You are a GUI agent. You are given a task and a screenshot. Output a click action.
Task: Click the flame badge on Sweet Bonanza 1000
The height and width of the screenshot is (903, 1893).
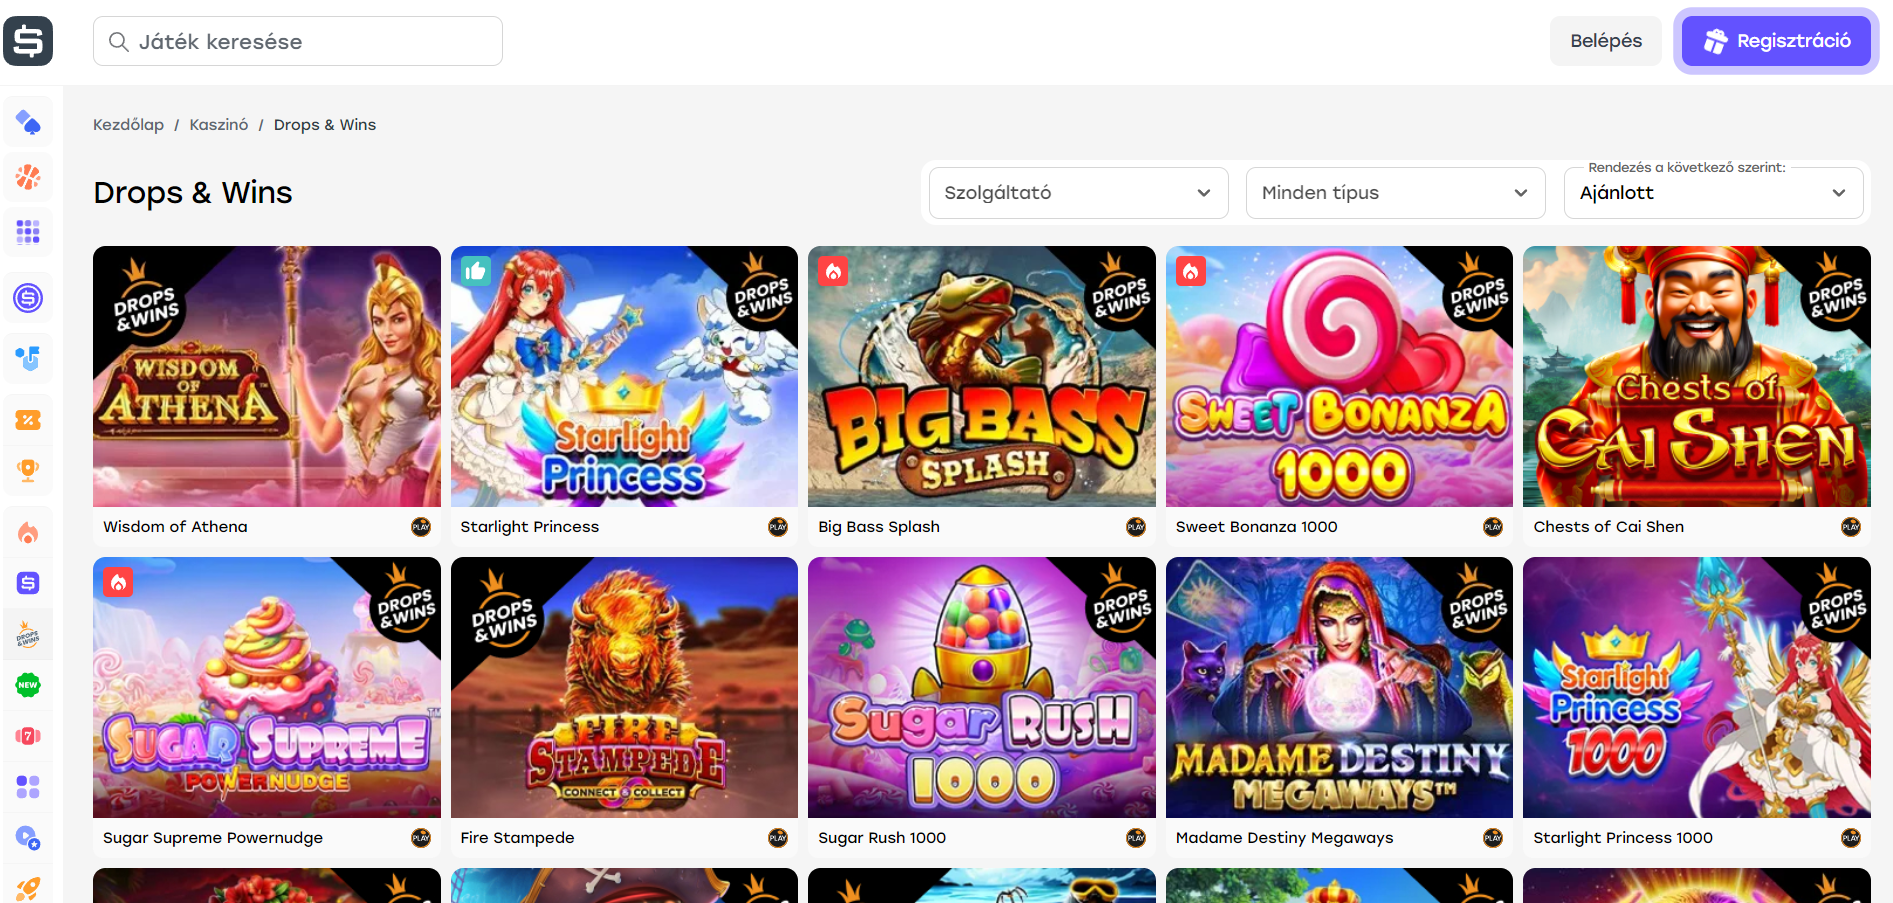click(1190, 271)
